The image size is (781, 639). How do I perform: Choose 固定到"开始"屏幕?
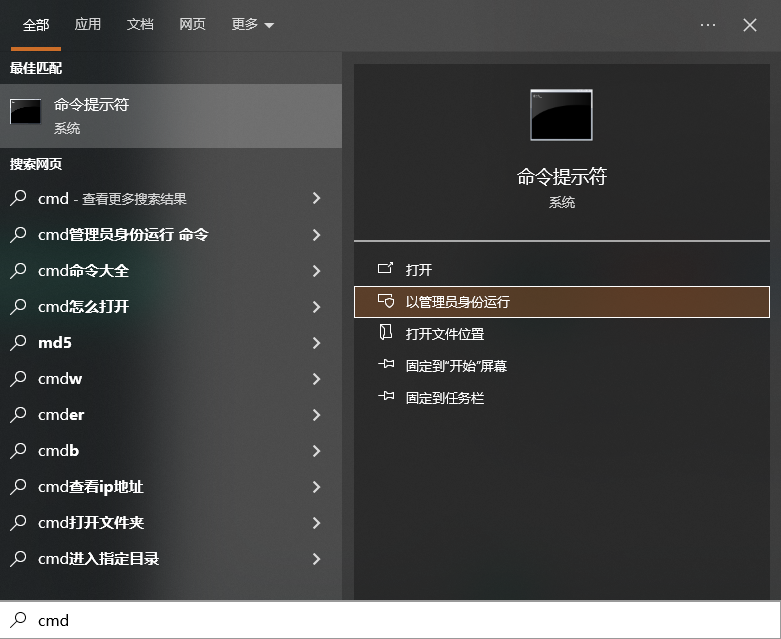click(562, 366)
